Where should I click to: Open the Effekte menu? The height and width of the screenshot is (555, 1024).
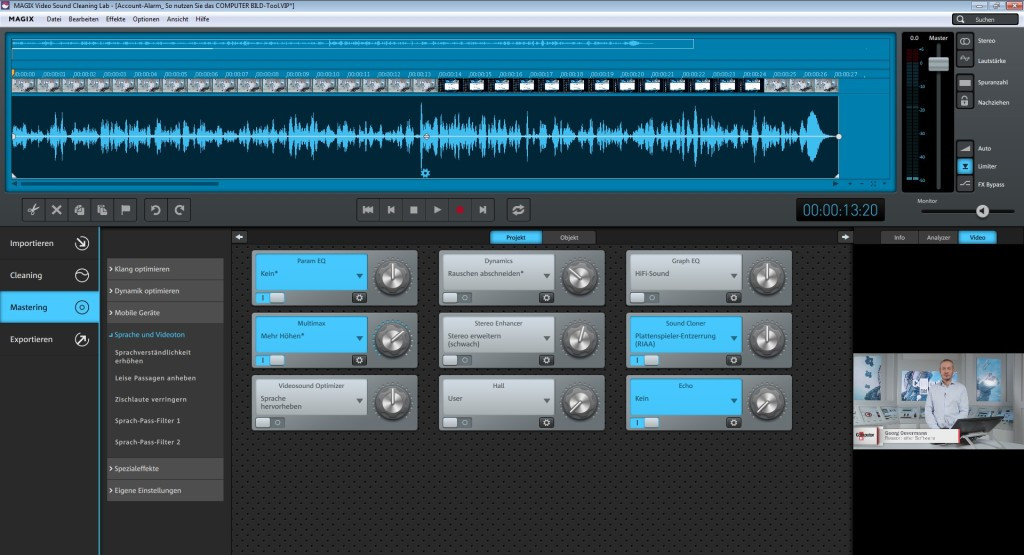pyautogui.click(x=116, y=20)
